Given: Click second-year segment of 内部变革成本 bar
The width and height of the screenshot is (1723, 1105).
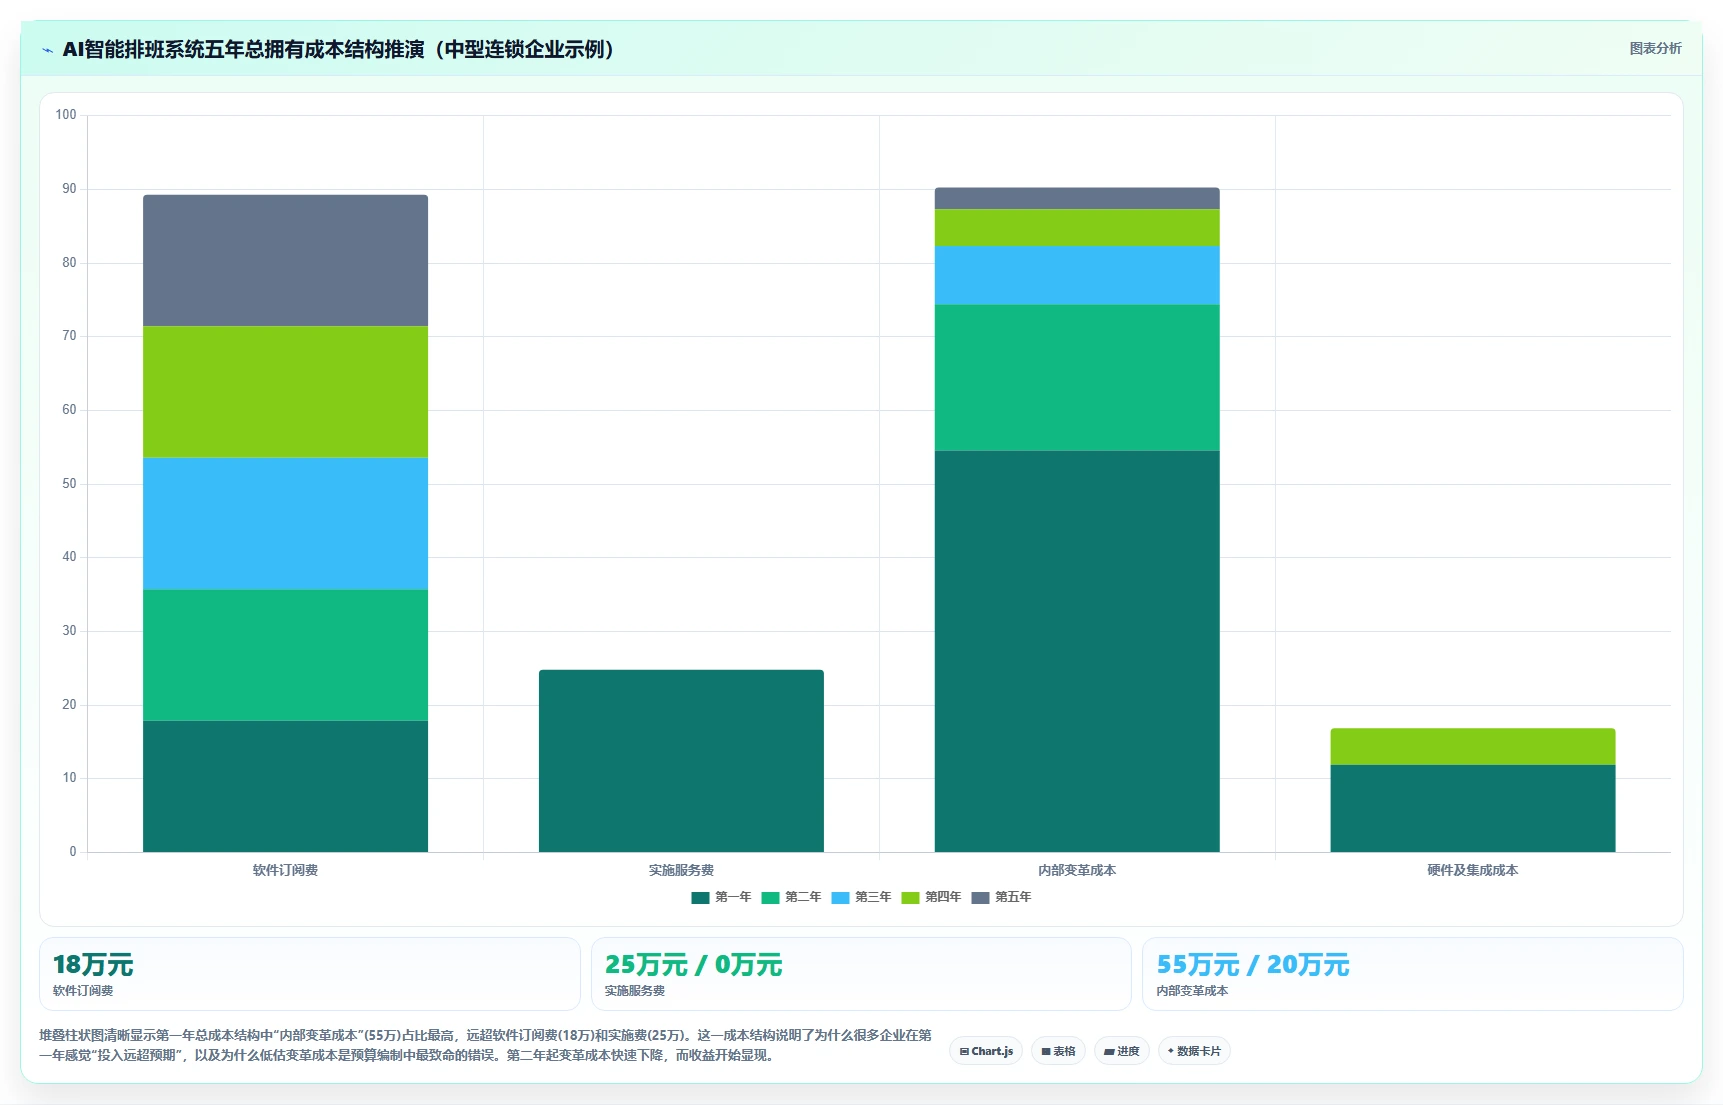Looking at the screenshot, I should pos(1077,378).
